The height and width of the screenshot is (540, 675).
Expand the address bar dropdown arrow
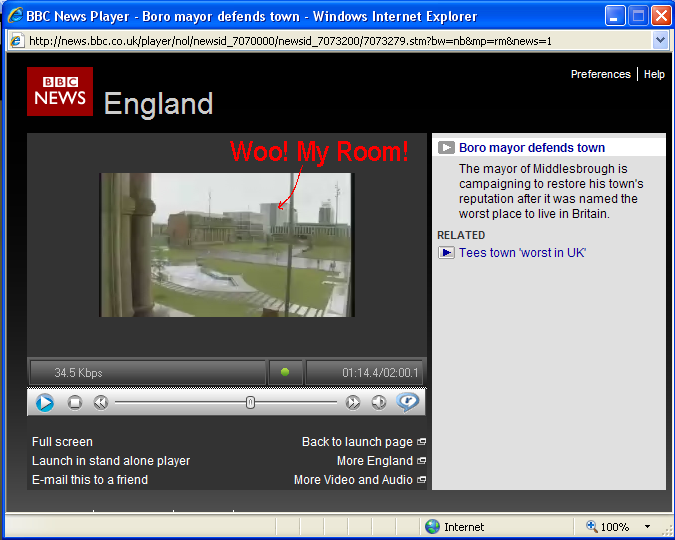point(660,41)
